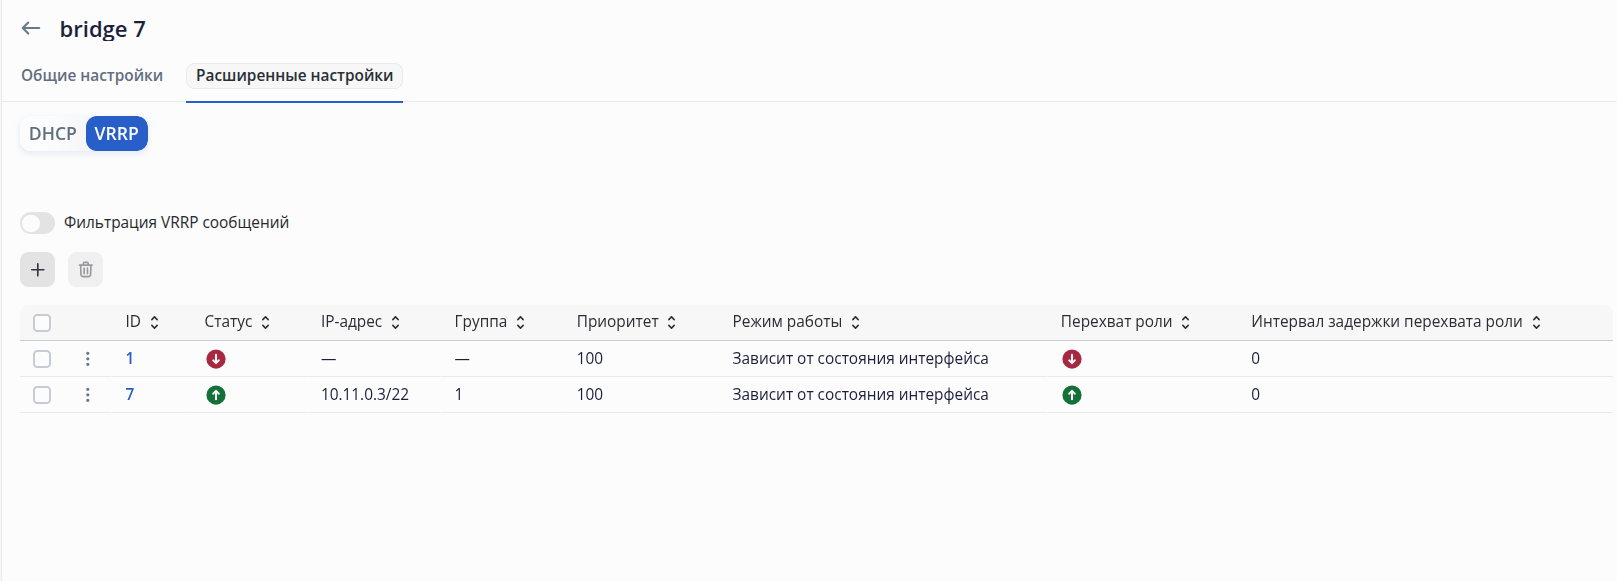Image resolution: width=1617 pixels, height=581 pixels.
Task: Click green role takeover icon in row 7
Action: click(1072, 395)
